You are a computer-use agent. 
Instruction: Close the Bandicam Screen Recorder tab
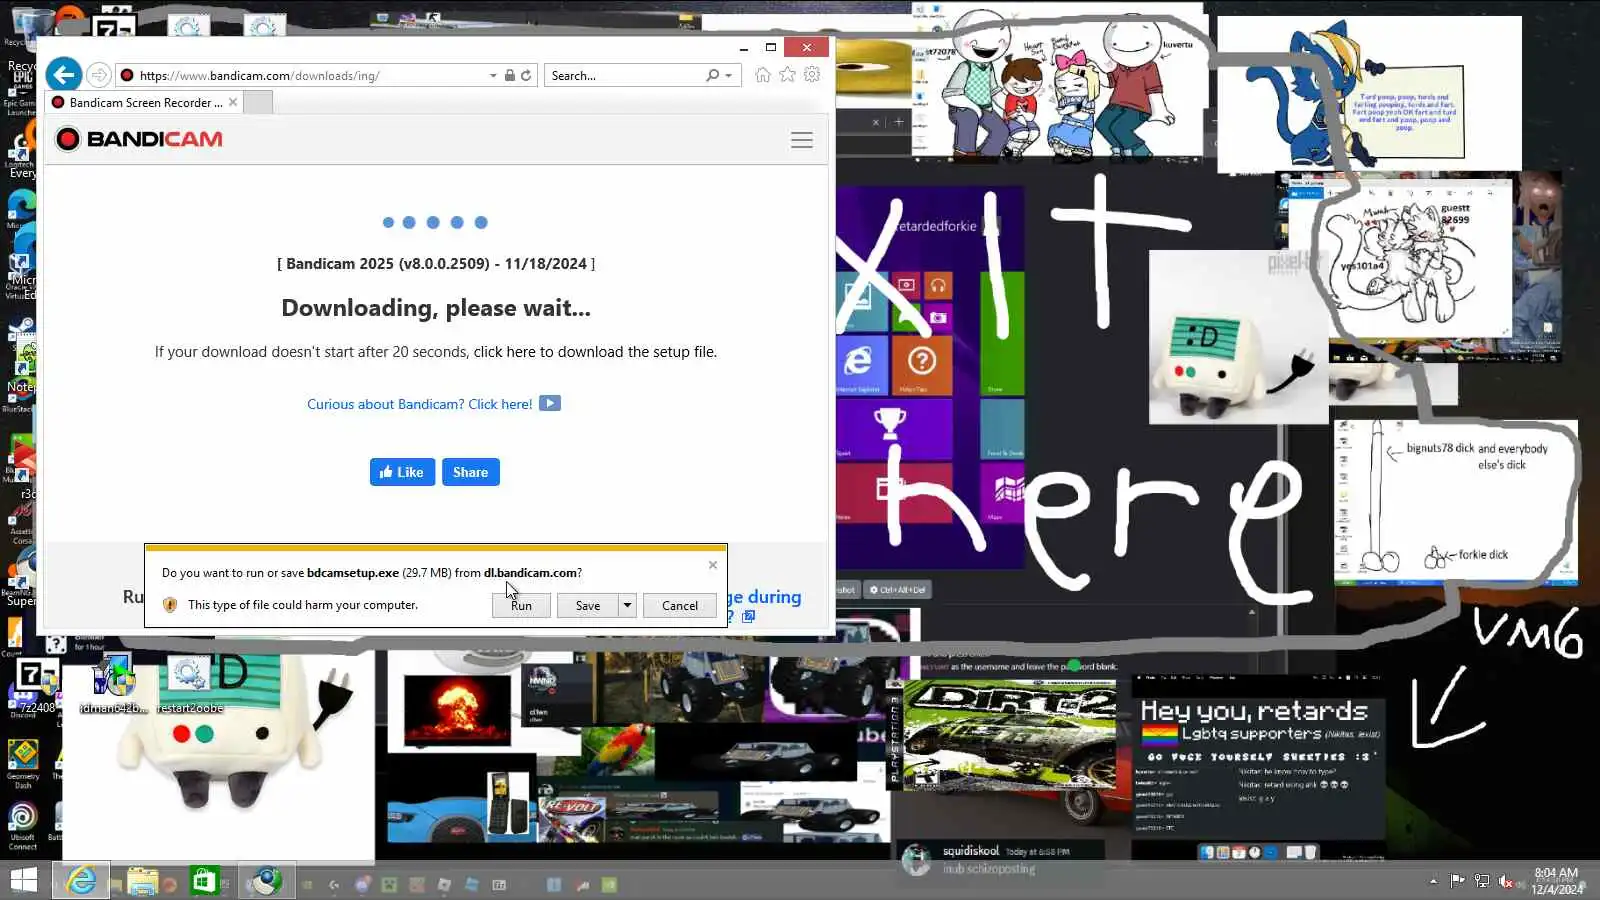click(233, 102)
